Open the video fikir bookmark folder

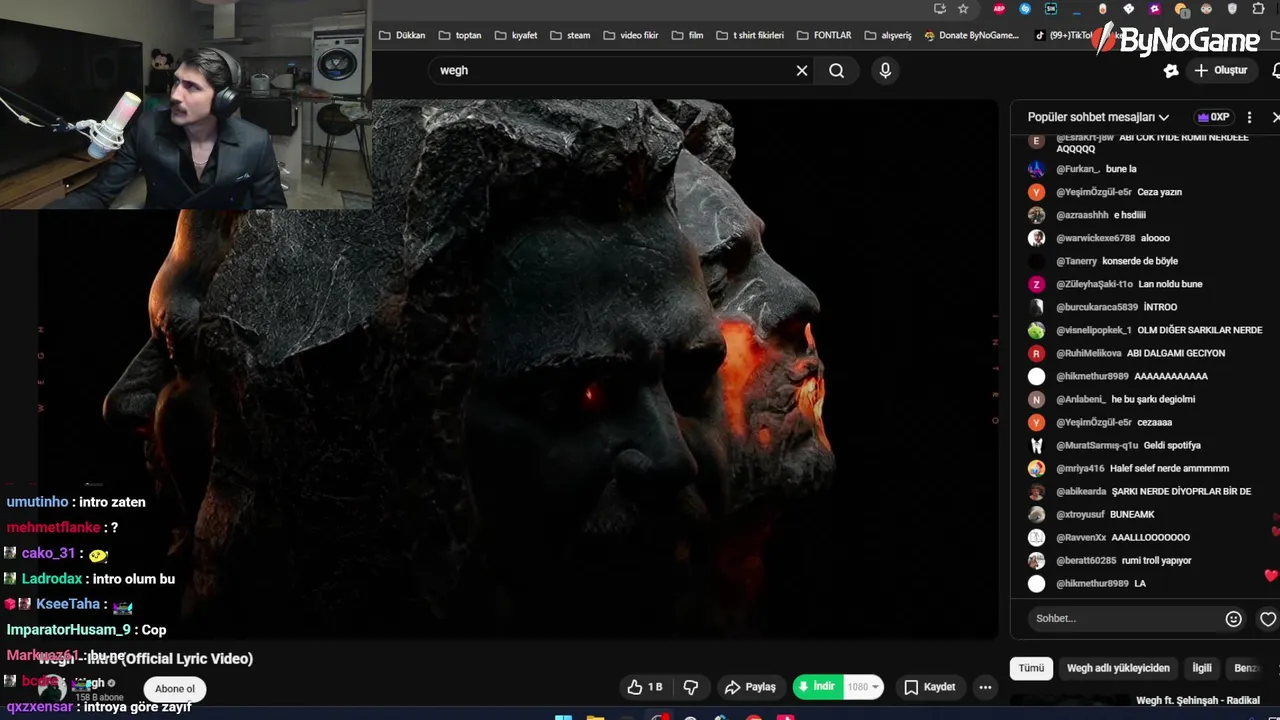tap(631, 35)
